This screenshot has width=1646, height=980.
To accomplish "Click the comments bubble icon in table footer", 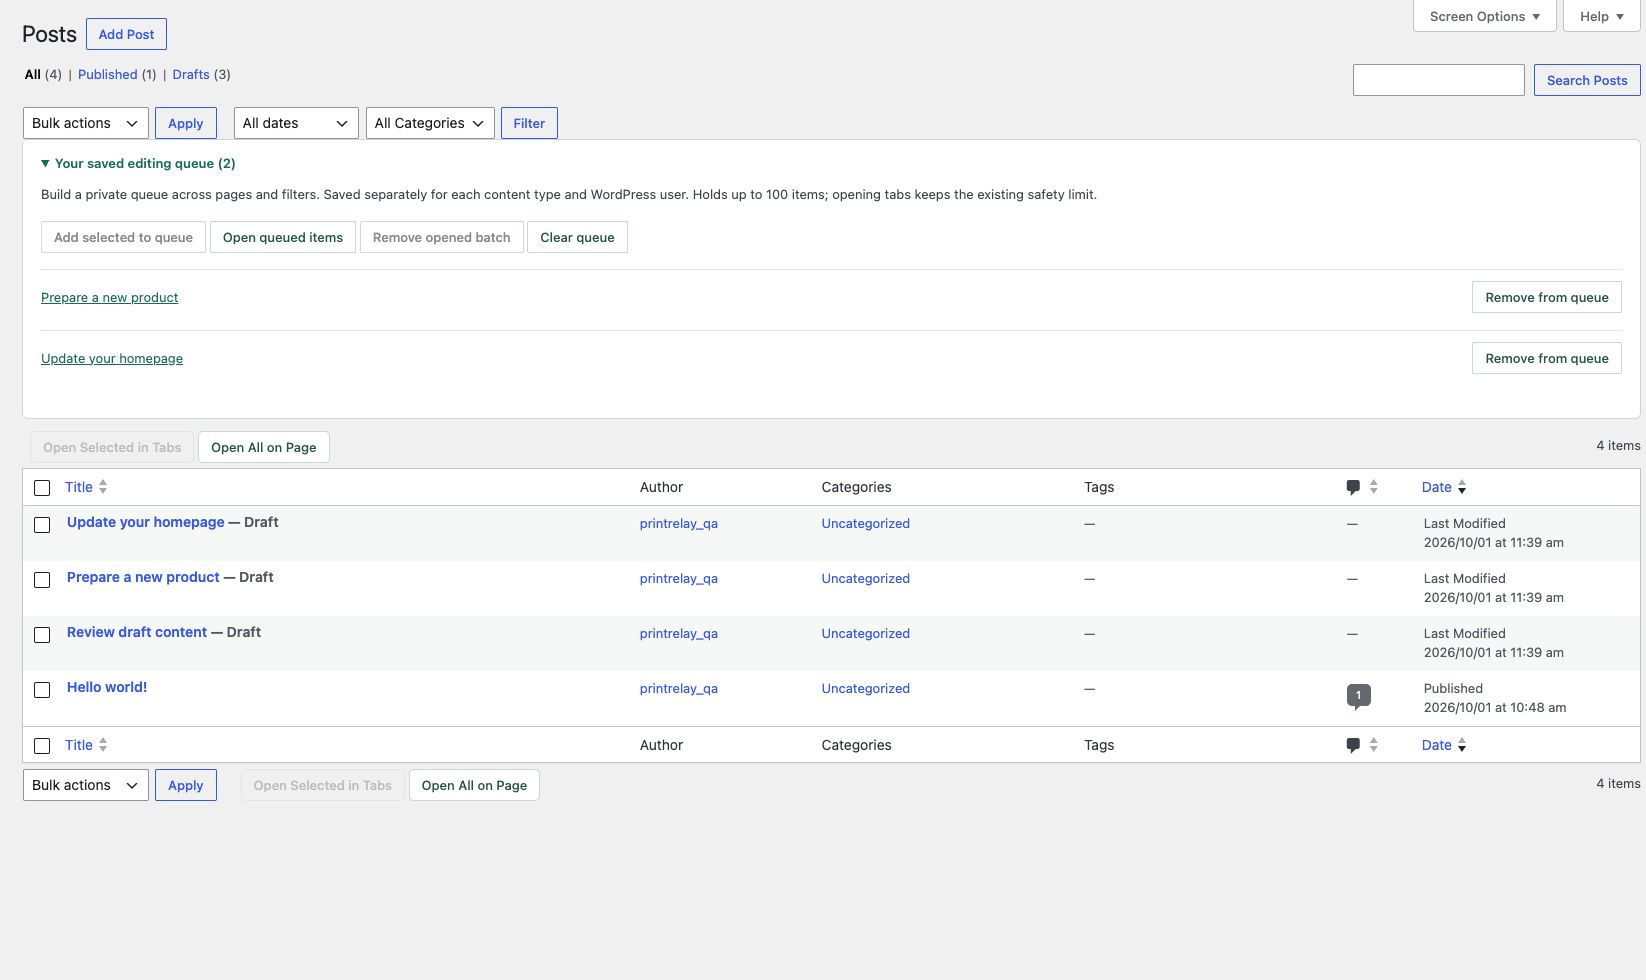I will 1352,745.
